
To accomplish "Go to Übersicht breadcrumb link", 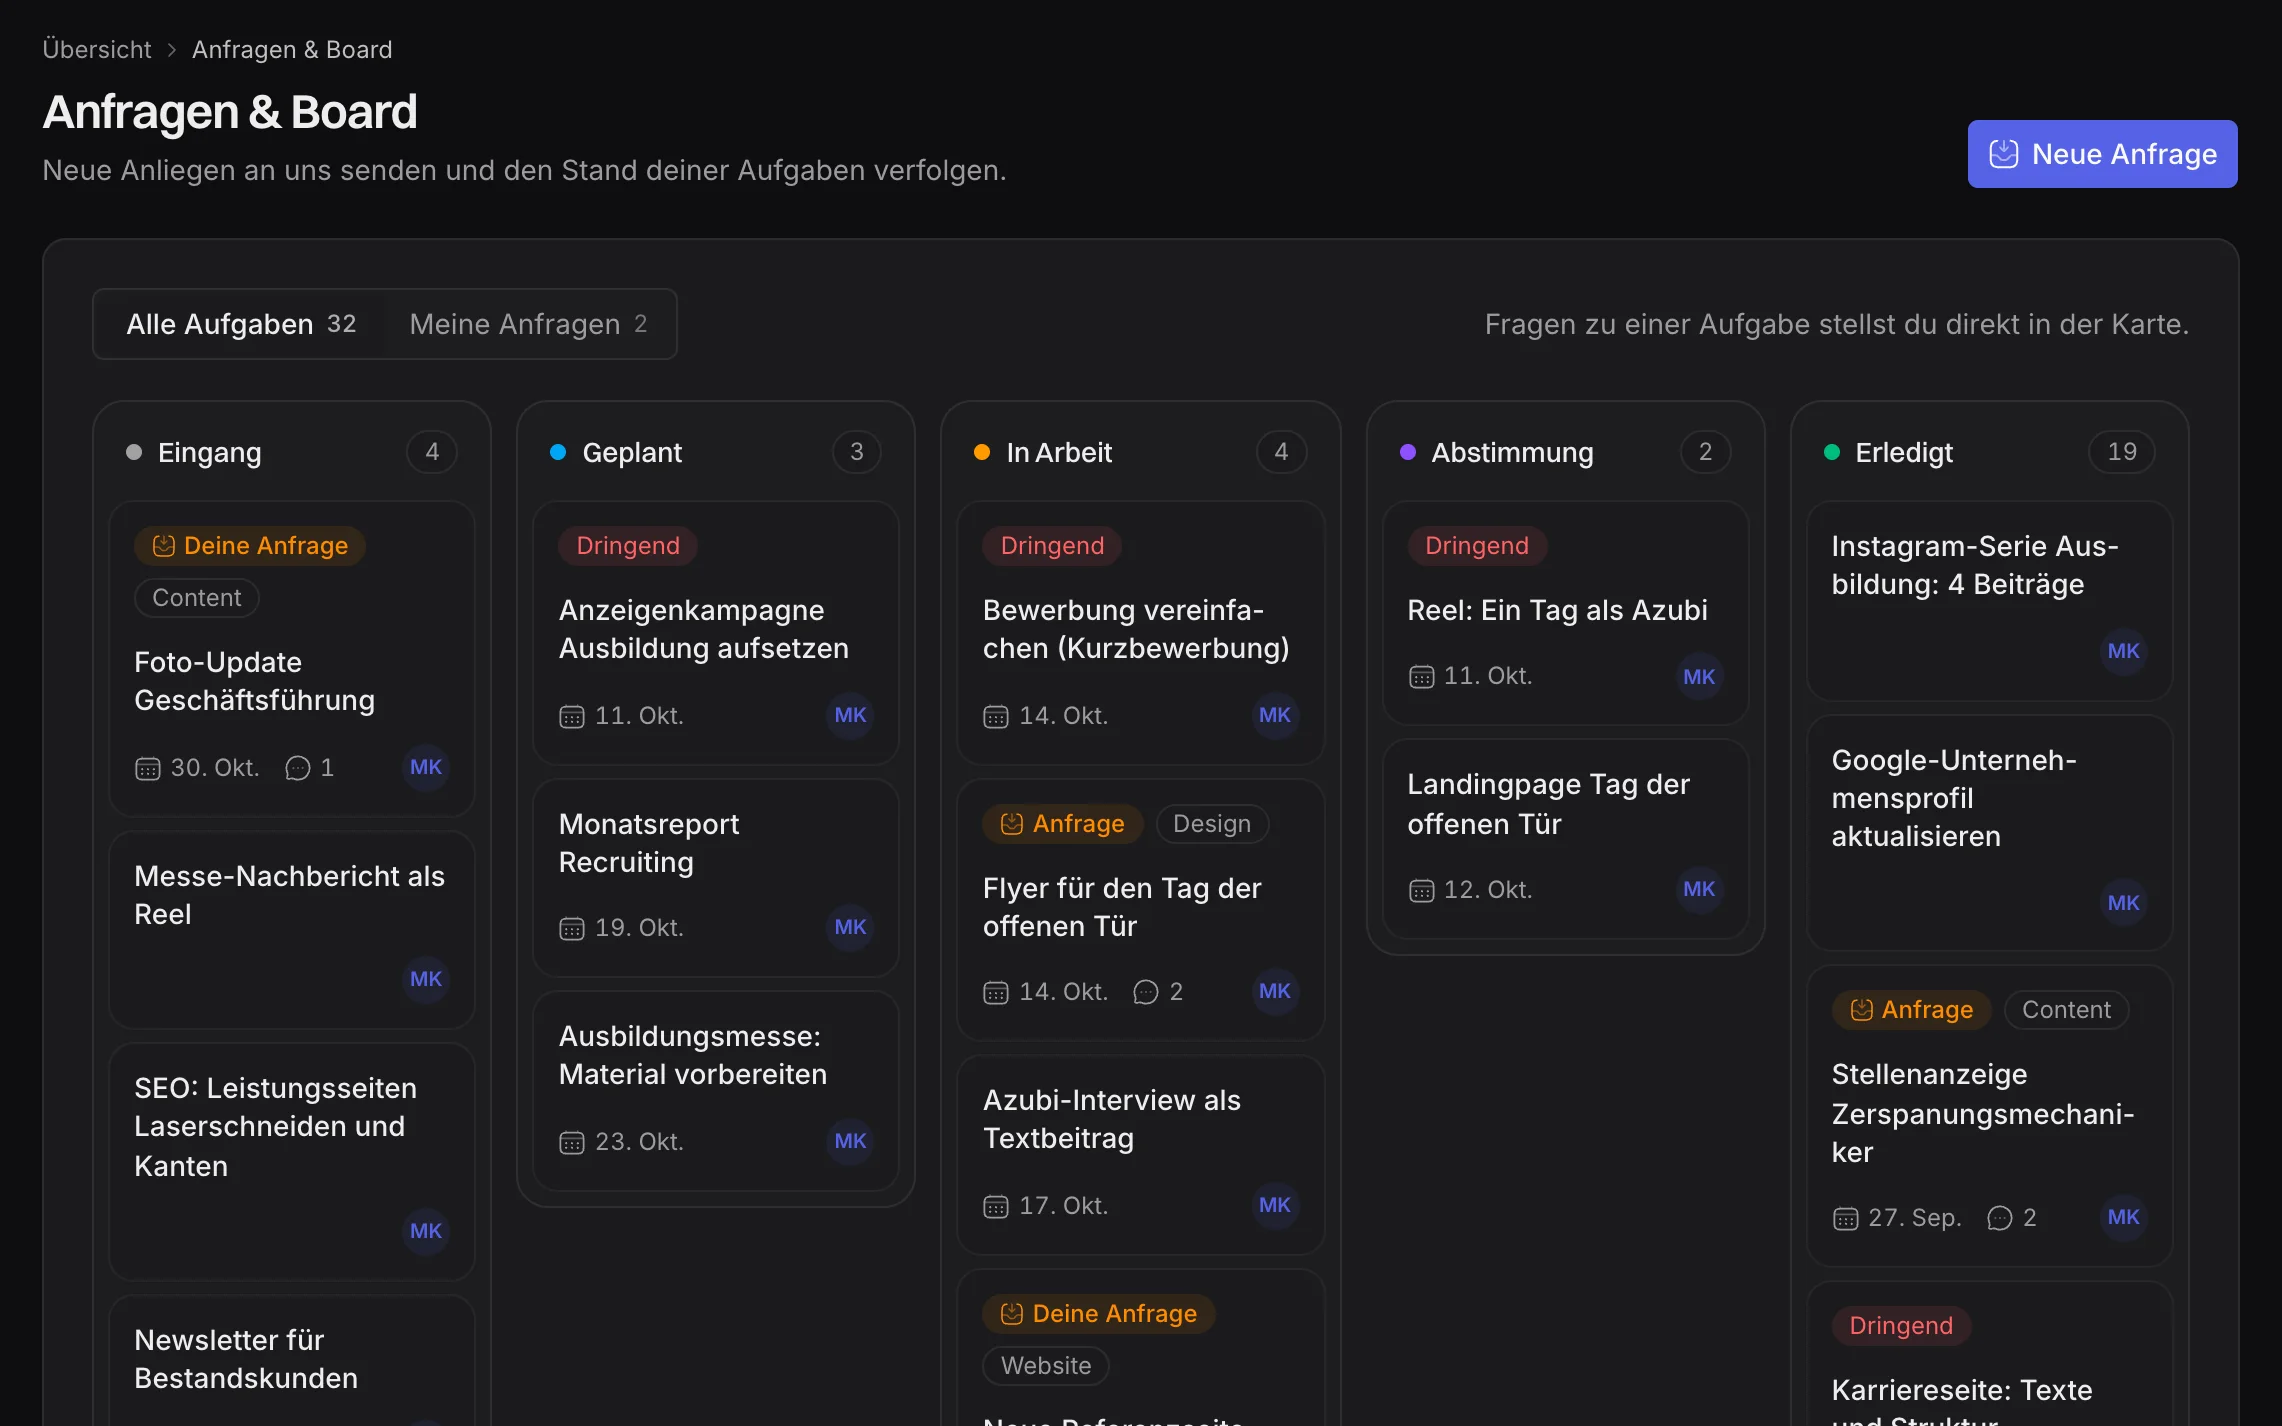I will [x=97, y=49].
